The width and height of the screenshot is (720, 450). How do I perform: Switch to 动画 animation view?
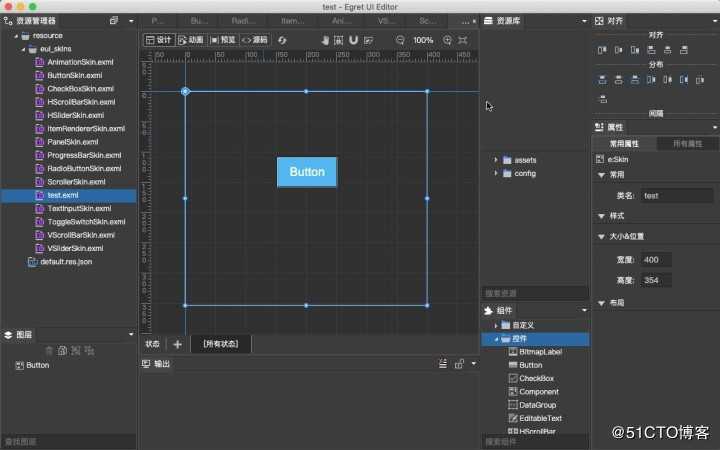coord(191,40)
